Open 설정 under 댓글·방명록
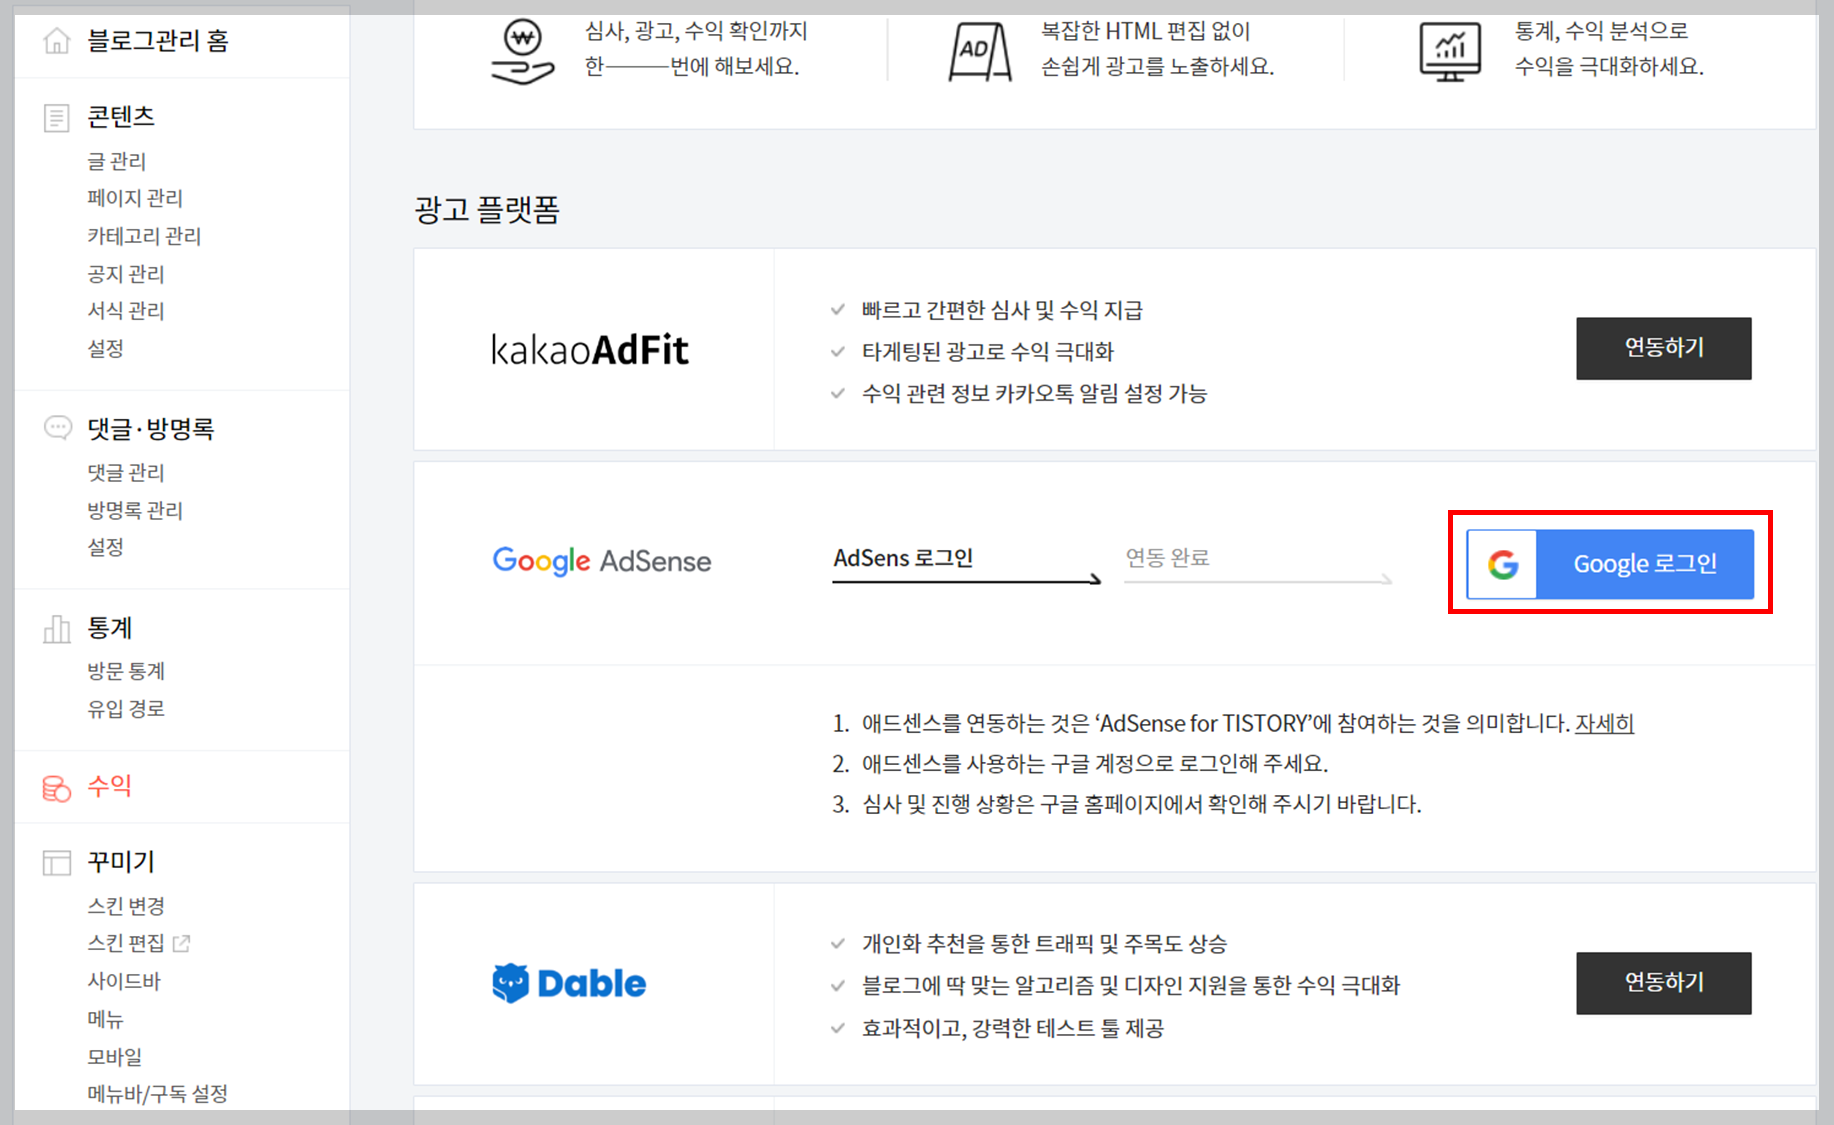 (105, 547)
